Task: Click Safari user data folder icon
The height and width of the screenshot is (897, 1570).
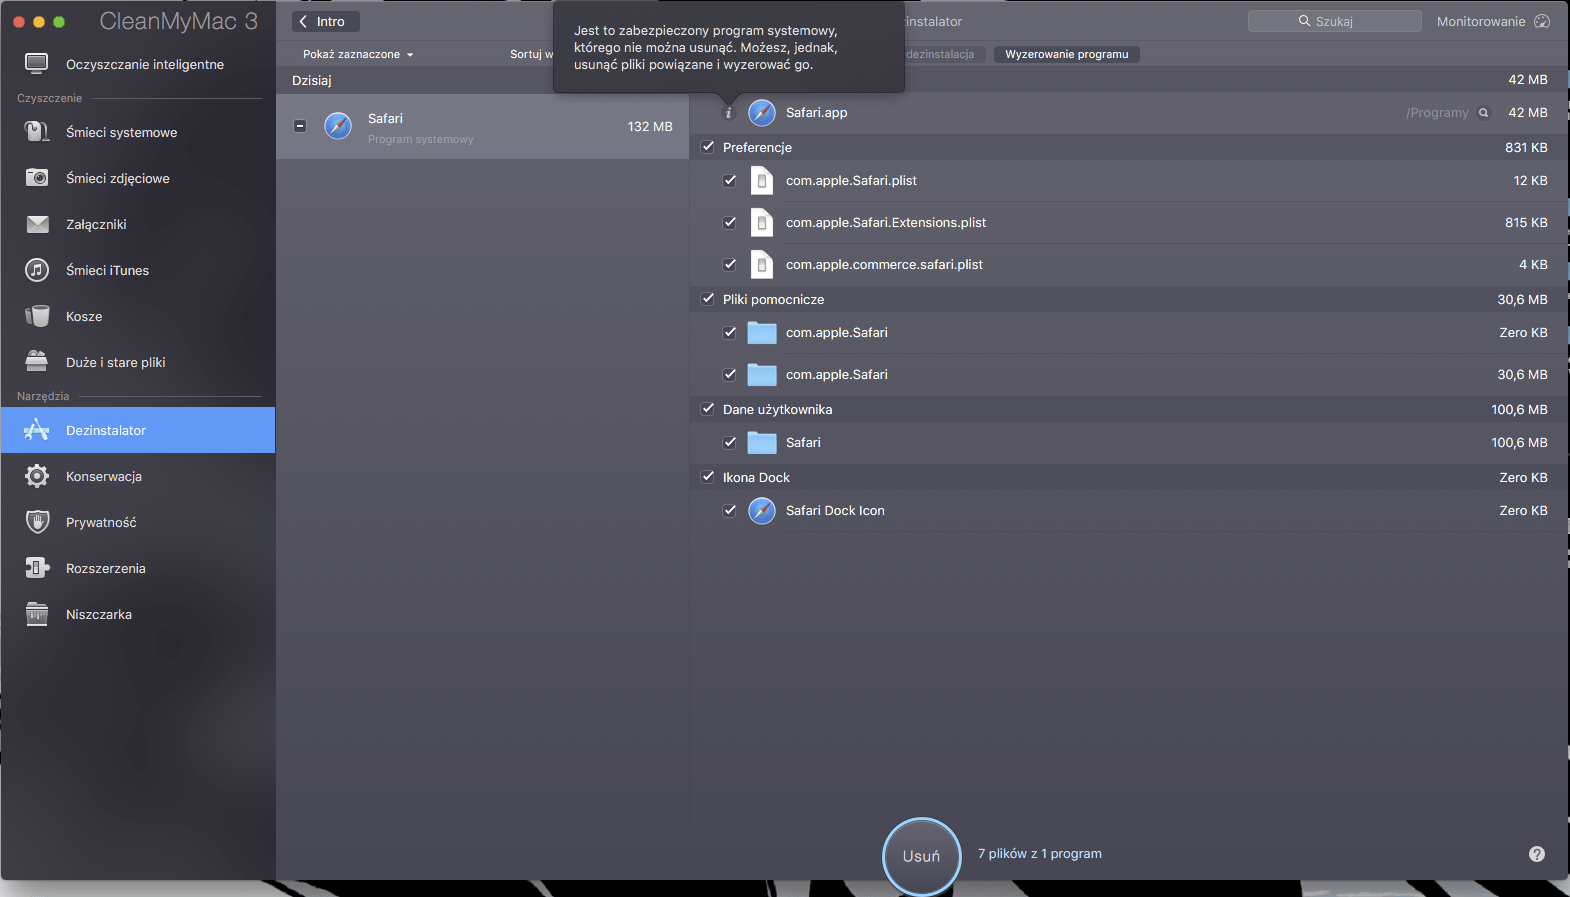Action: point(762,443)
